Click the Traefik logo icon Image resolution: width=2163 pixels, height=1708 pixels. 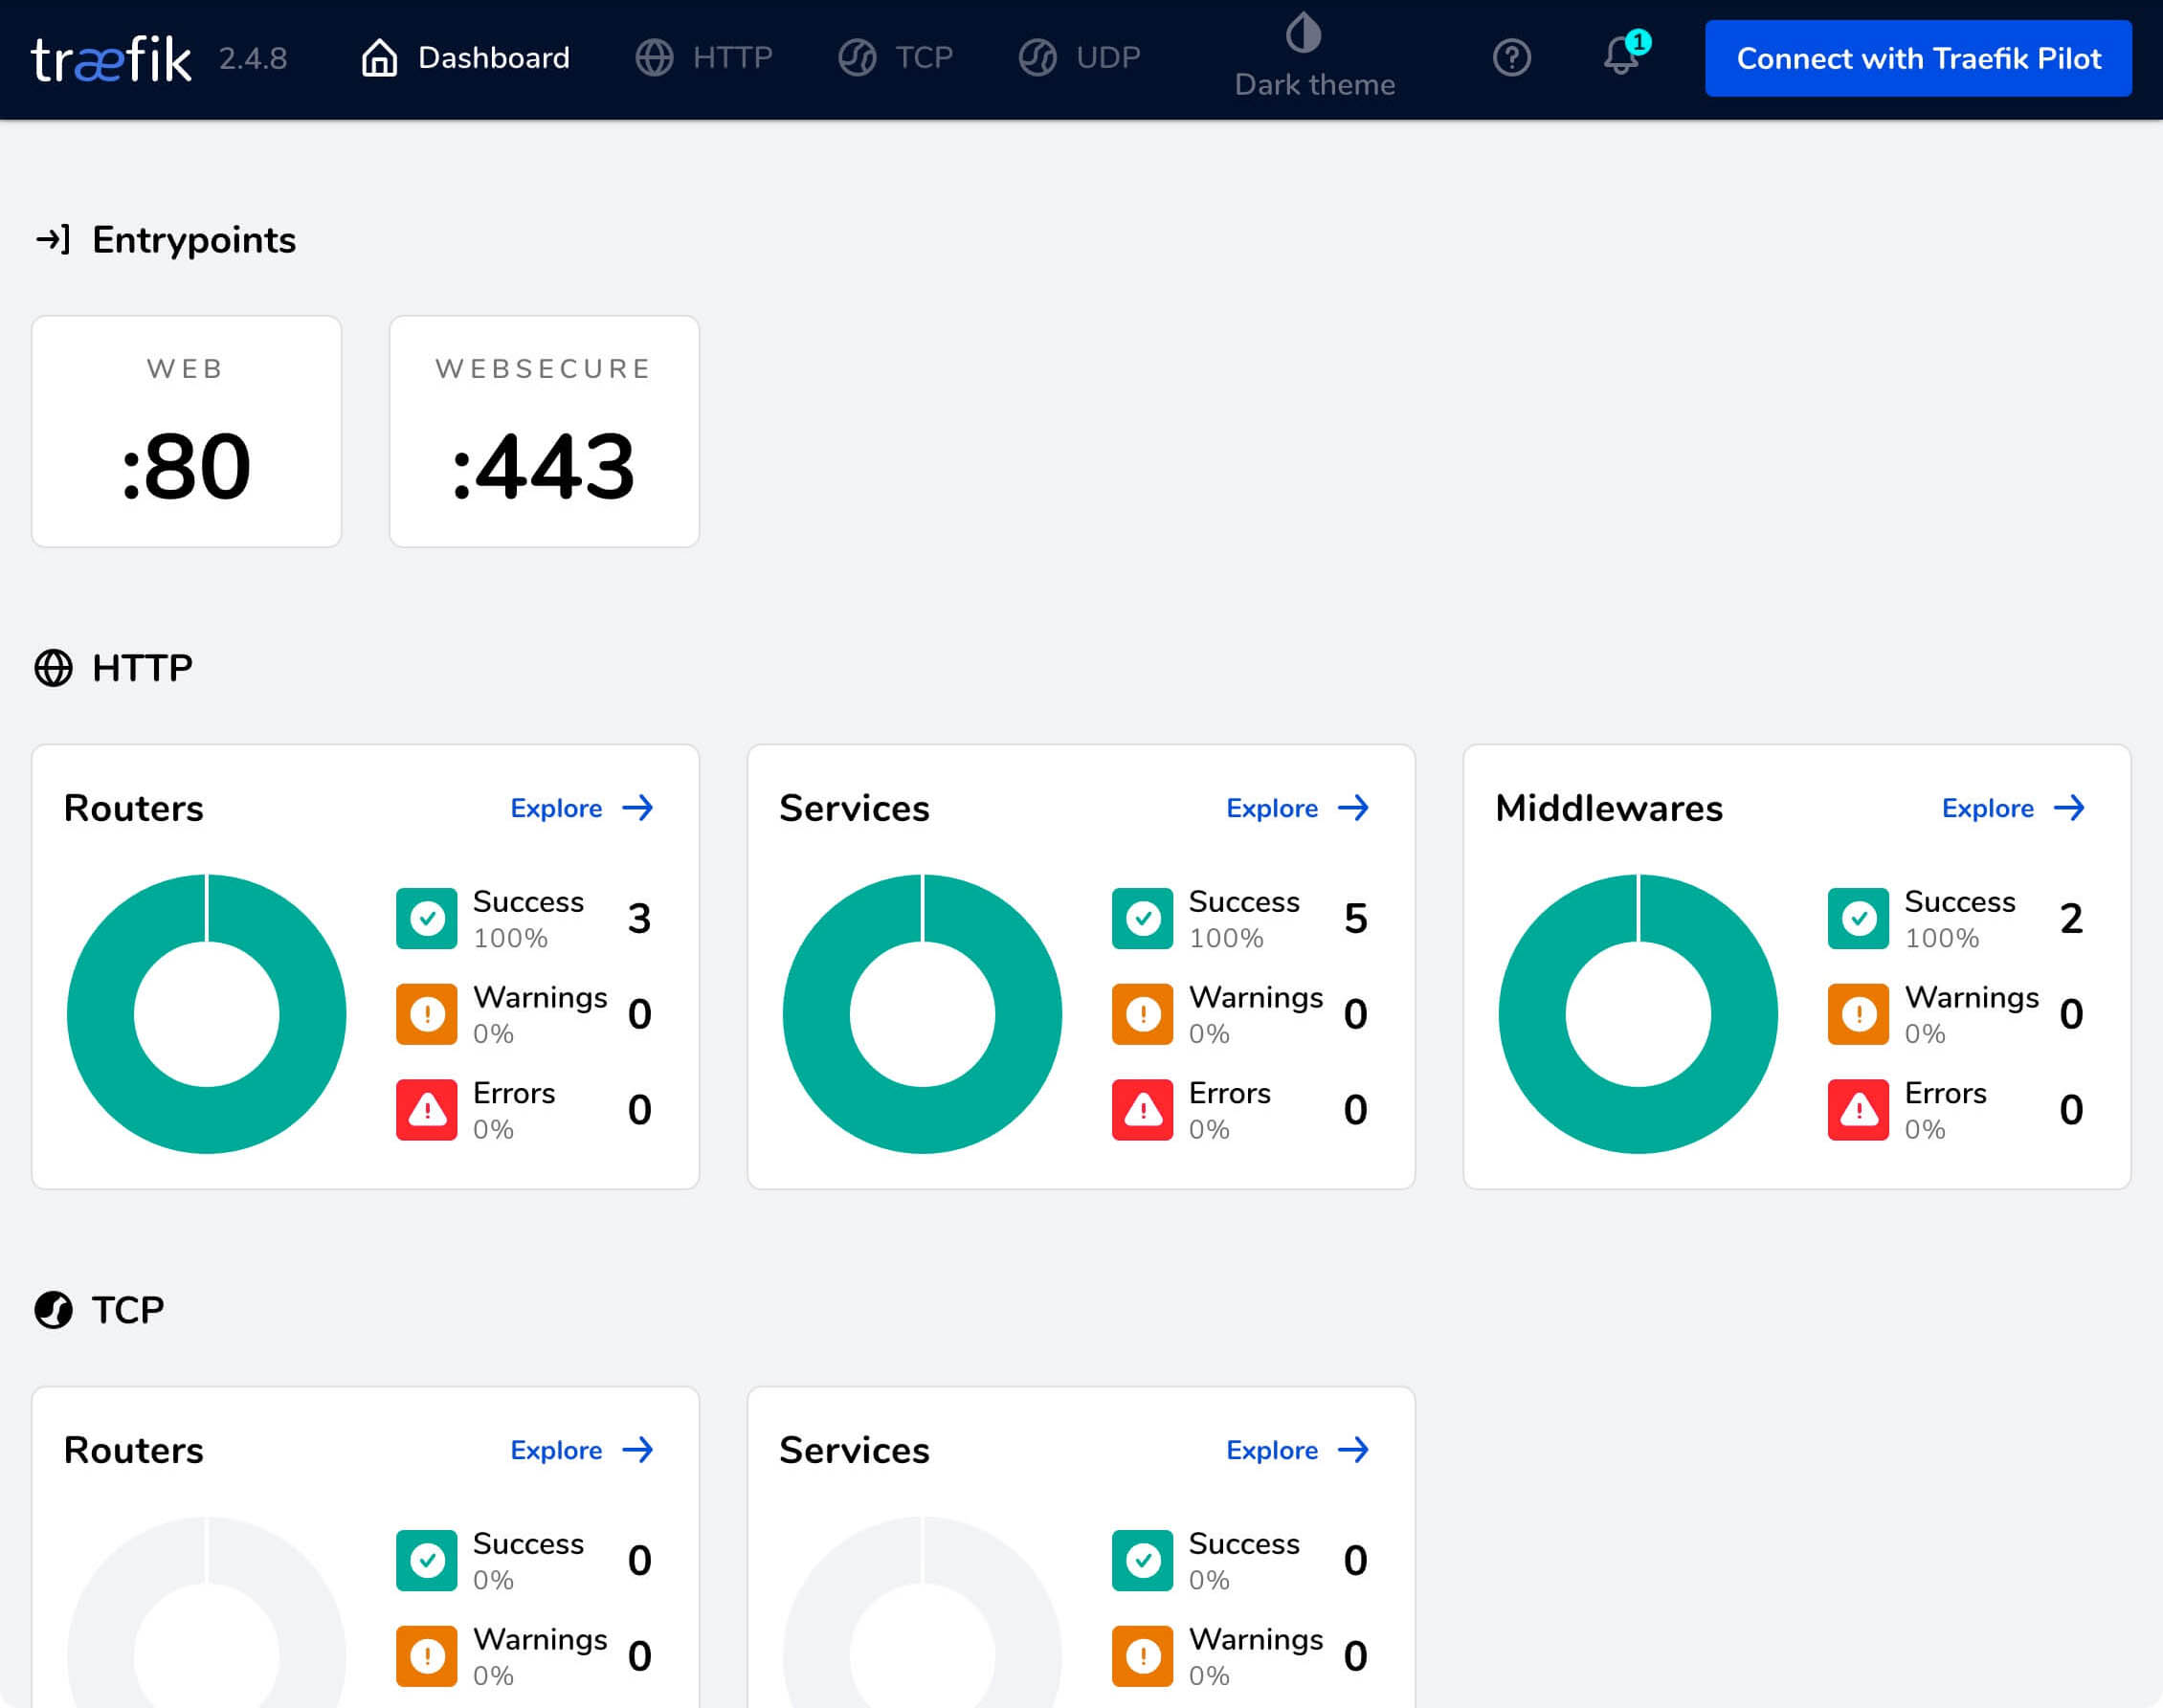[x=111, y=58]
